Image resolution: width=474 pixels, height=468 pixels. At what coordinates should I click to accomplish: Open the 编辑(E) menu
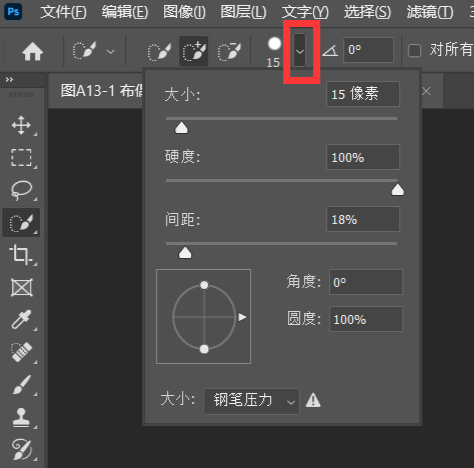(x=125, y=12)
